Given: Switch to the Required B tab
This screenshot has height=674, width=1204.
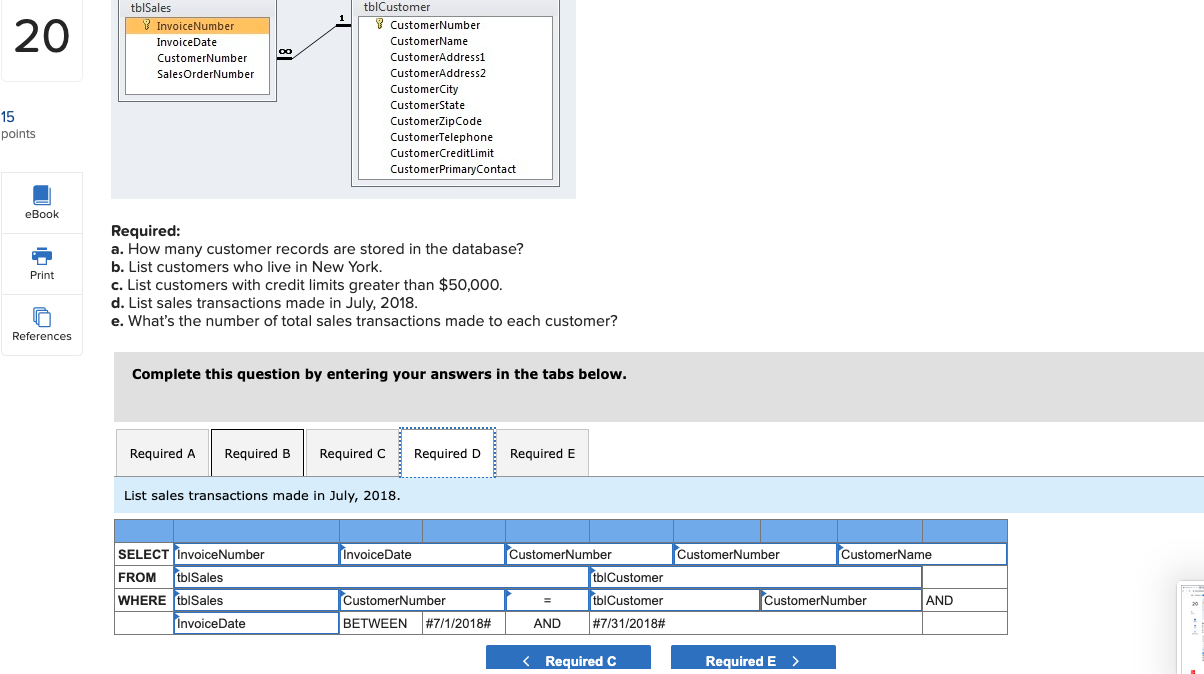Looking at the screenshot, I should tap(257, 453).
